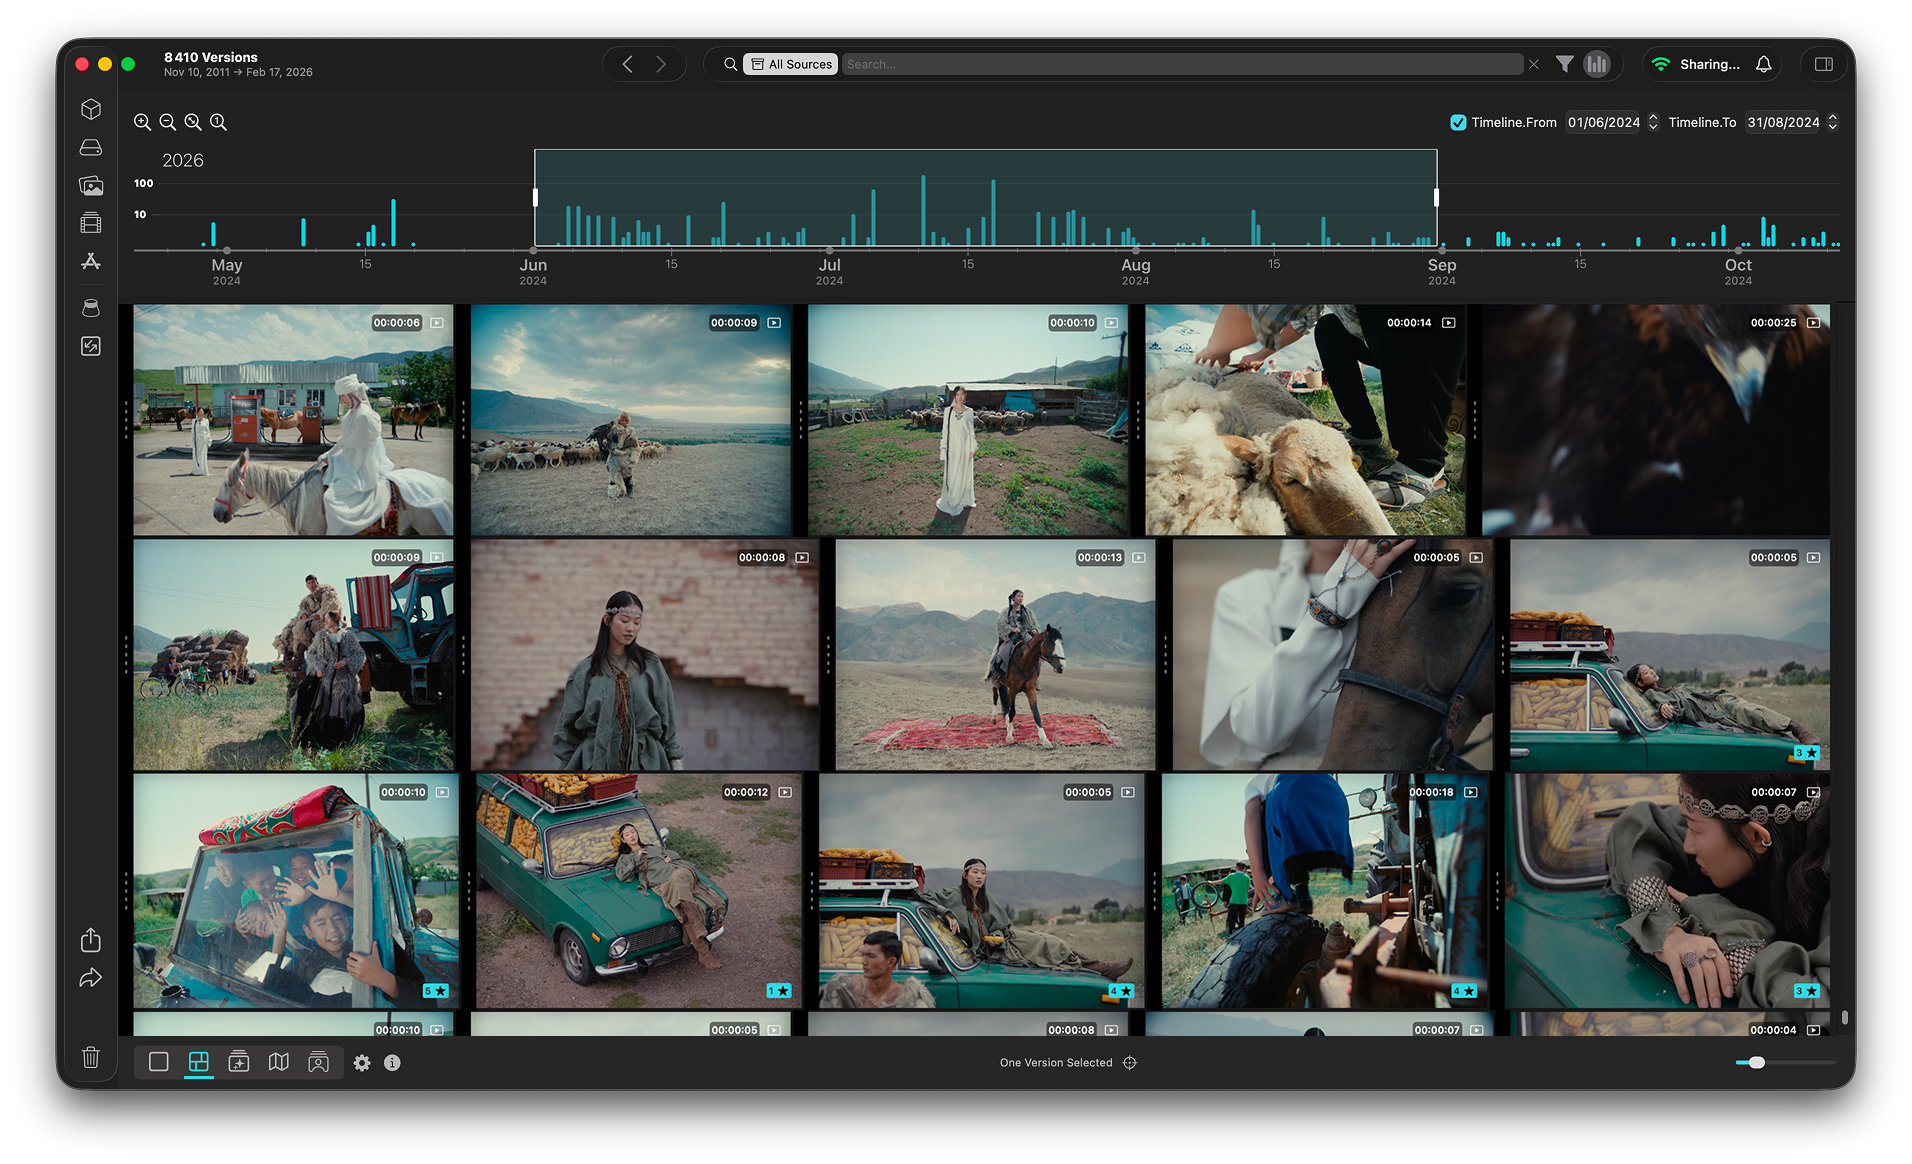Click the Timeline.From date stepper arrows
The width and height of the screenshot is (1912, 1164).
coord(1653,122)
